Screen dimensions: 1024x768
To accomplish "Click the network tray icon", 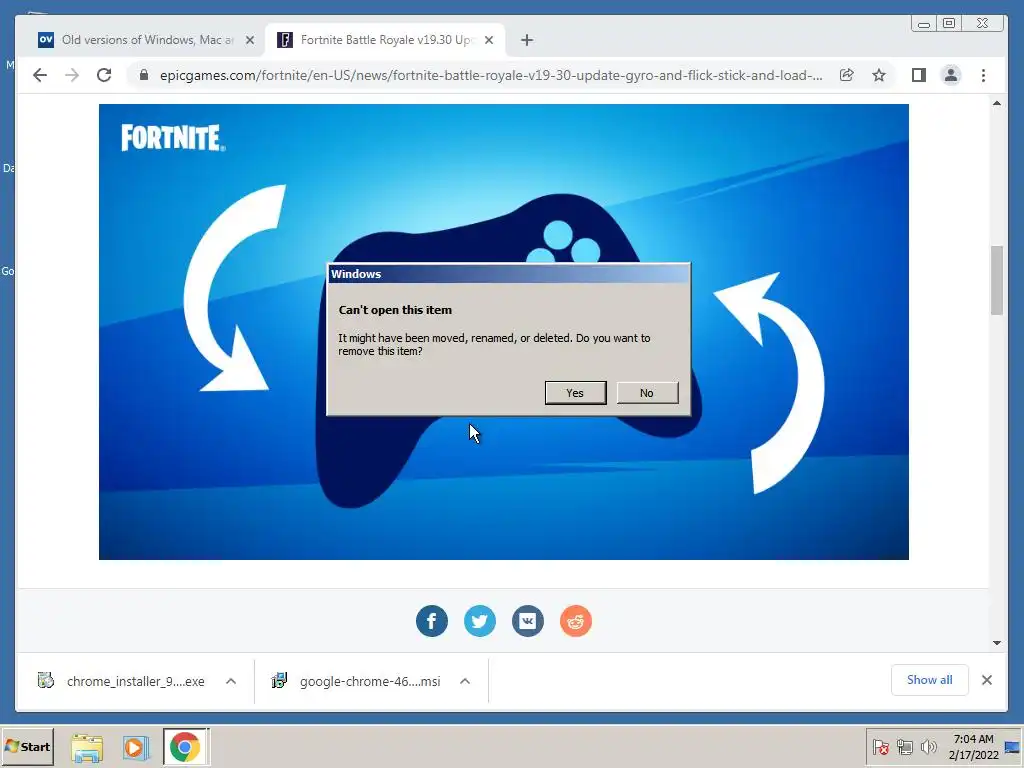I will click(x=904, y=746).
